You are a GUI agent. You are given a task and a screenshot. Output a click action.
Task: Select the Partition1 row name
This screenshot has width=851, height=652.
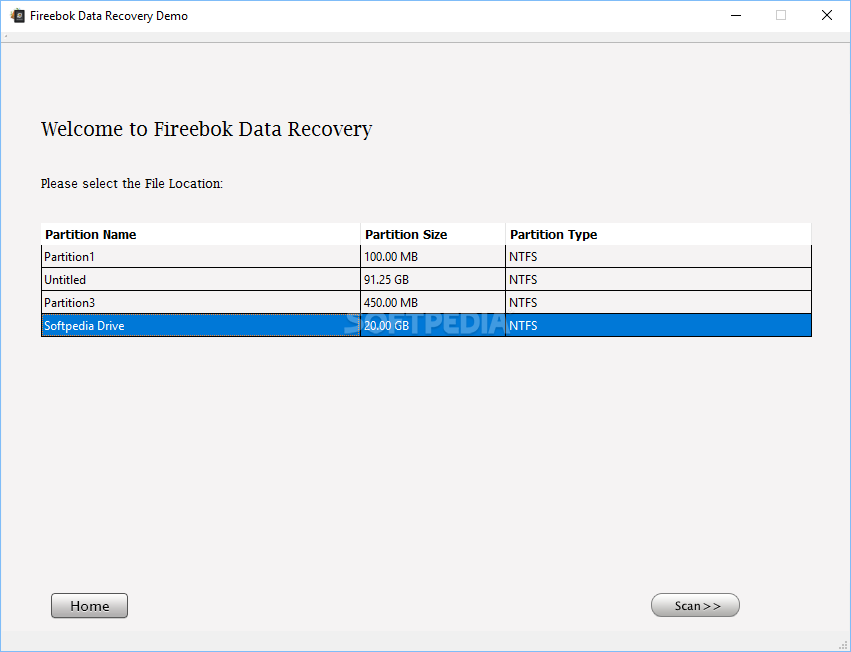pyautogui.click(x=201, y=256)
